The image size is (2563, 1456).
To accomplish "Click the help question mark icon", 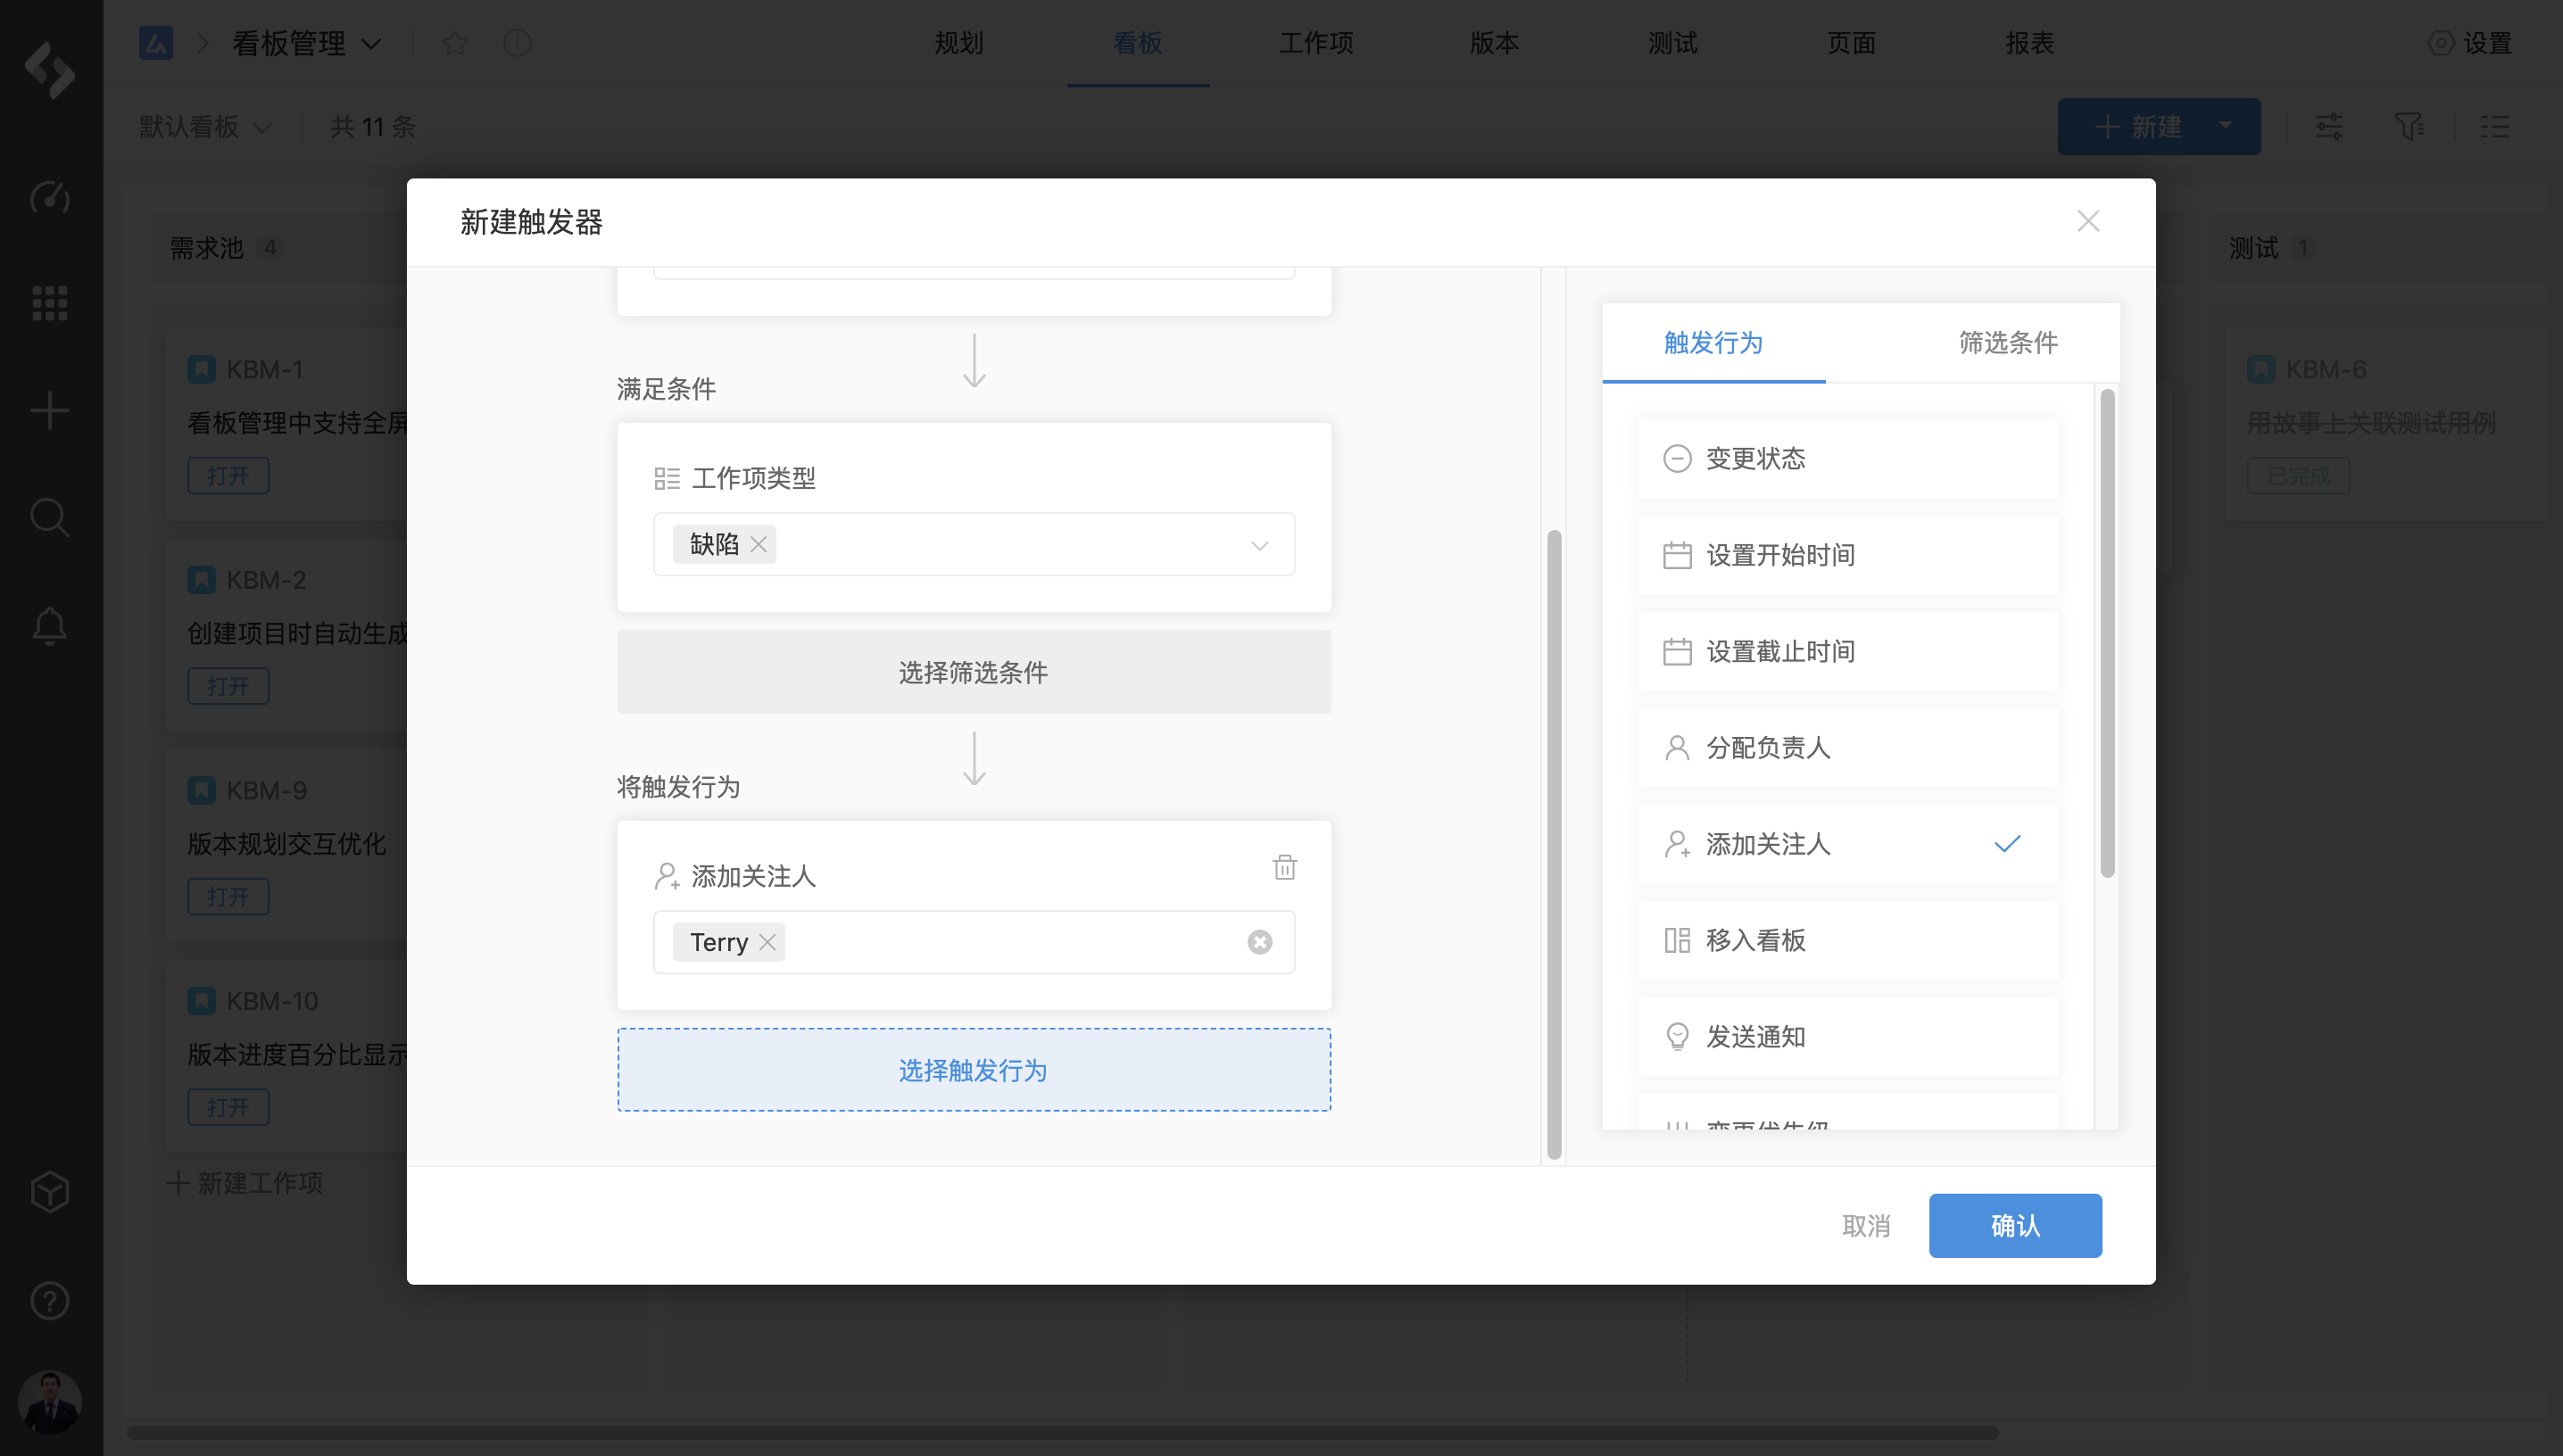I will click(x=49, y=1301).
